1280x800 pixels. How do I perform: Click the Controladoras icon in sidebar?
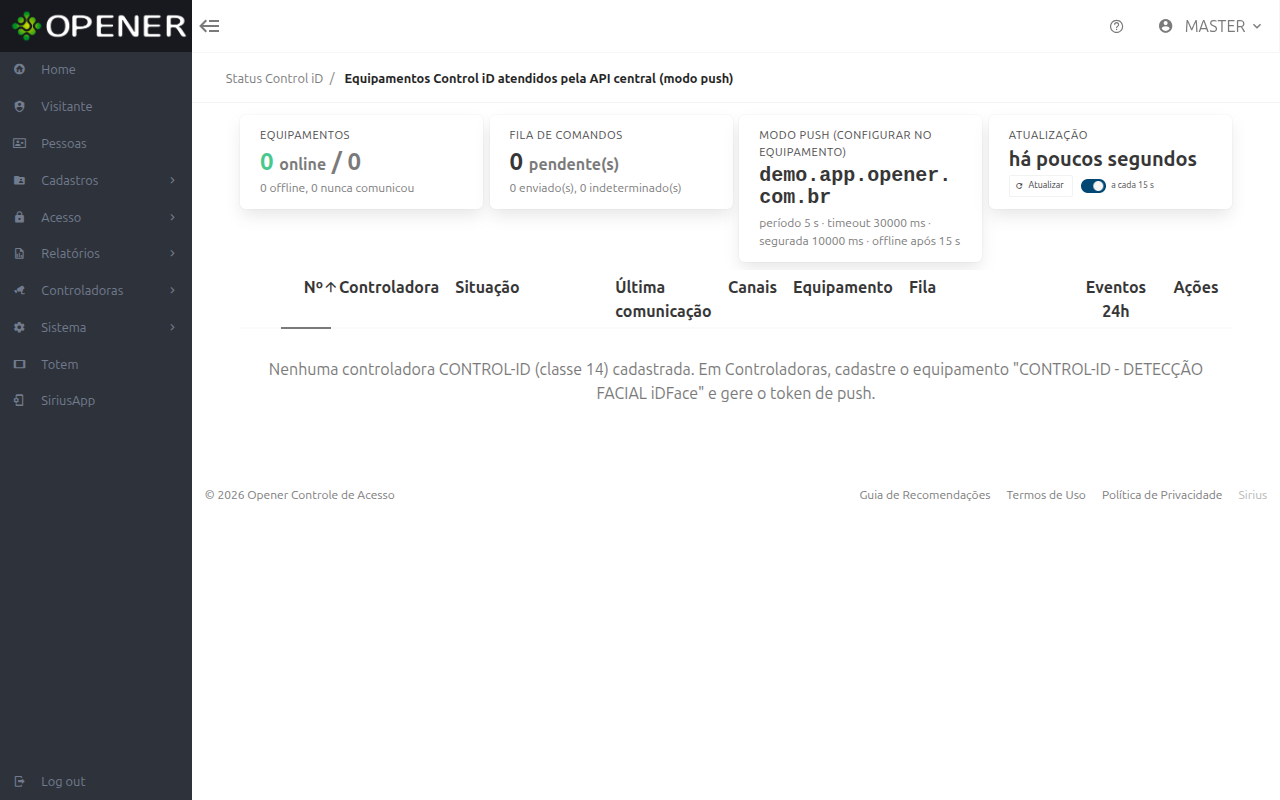coord(20,290)
